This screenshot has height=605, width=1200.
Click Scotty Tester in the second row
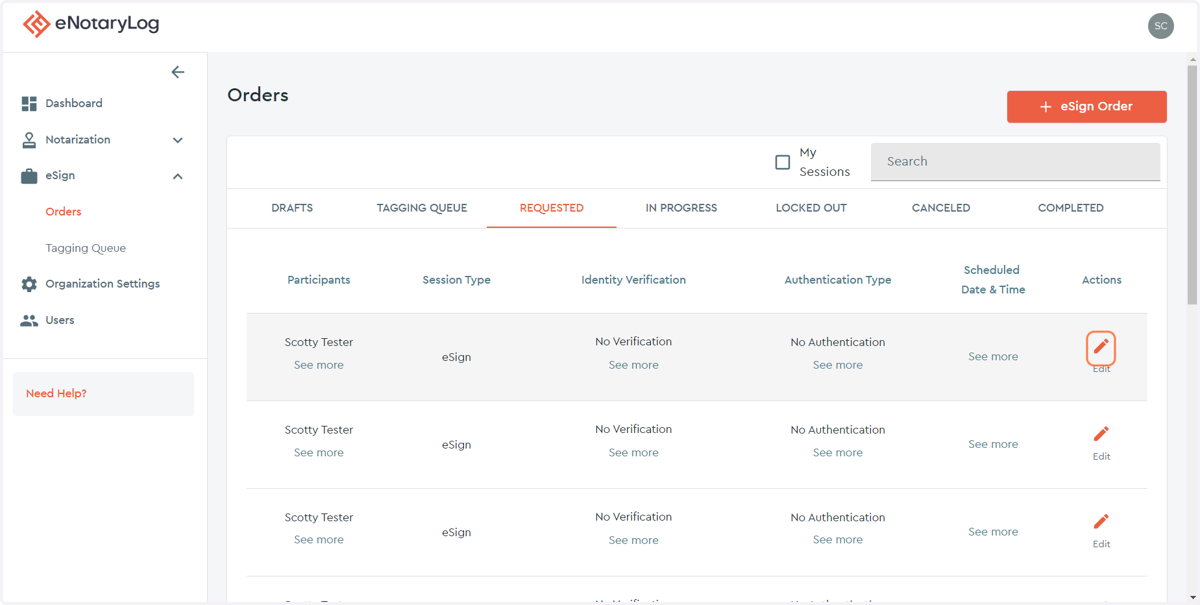click(x=319, y=430)
